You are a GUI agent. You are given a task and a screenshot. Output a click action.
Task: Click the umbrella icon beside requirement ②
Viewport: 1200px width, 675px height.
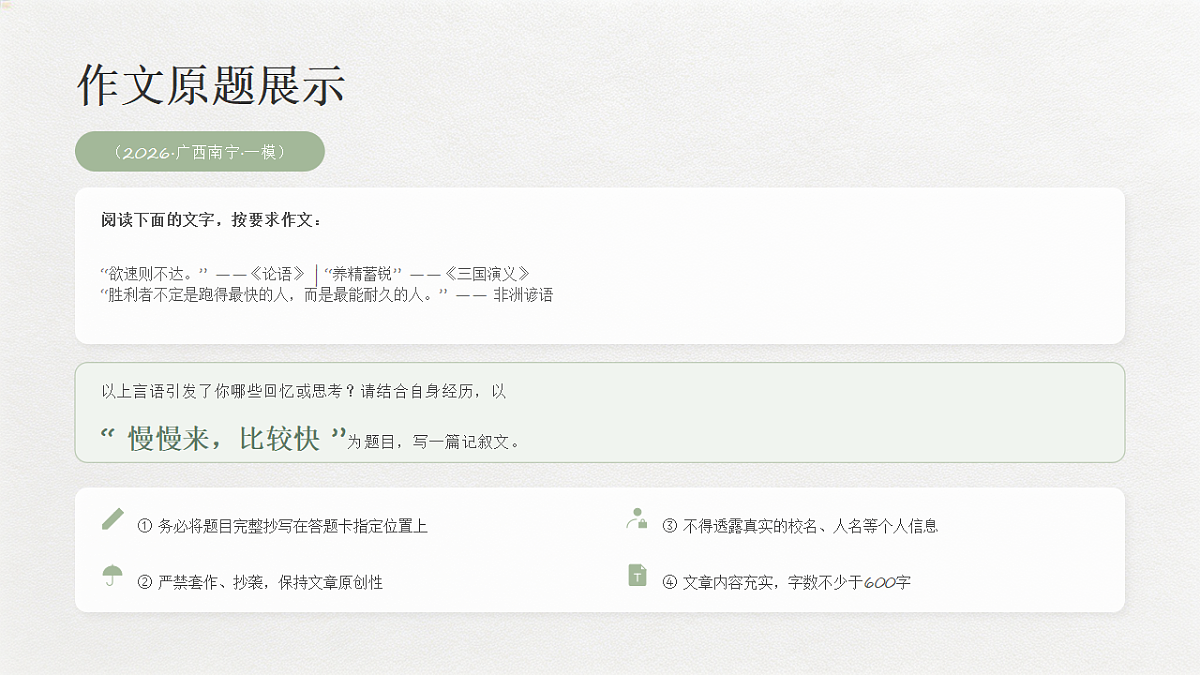[x=113, y=575]
